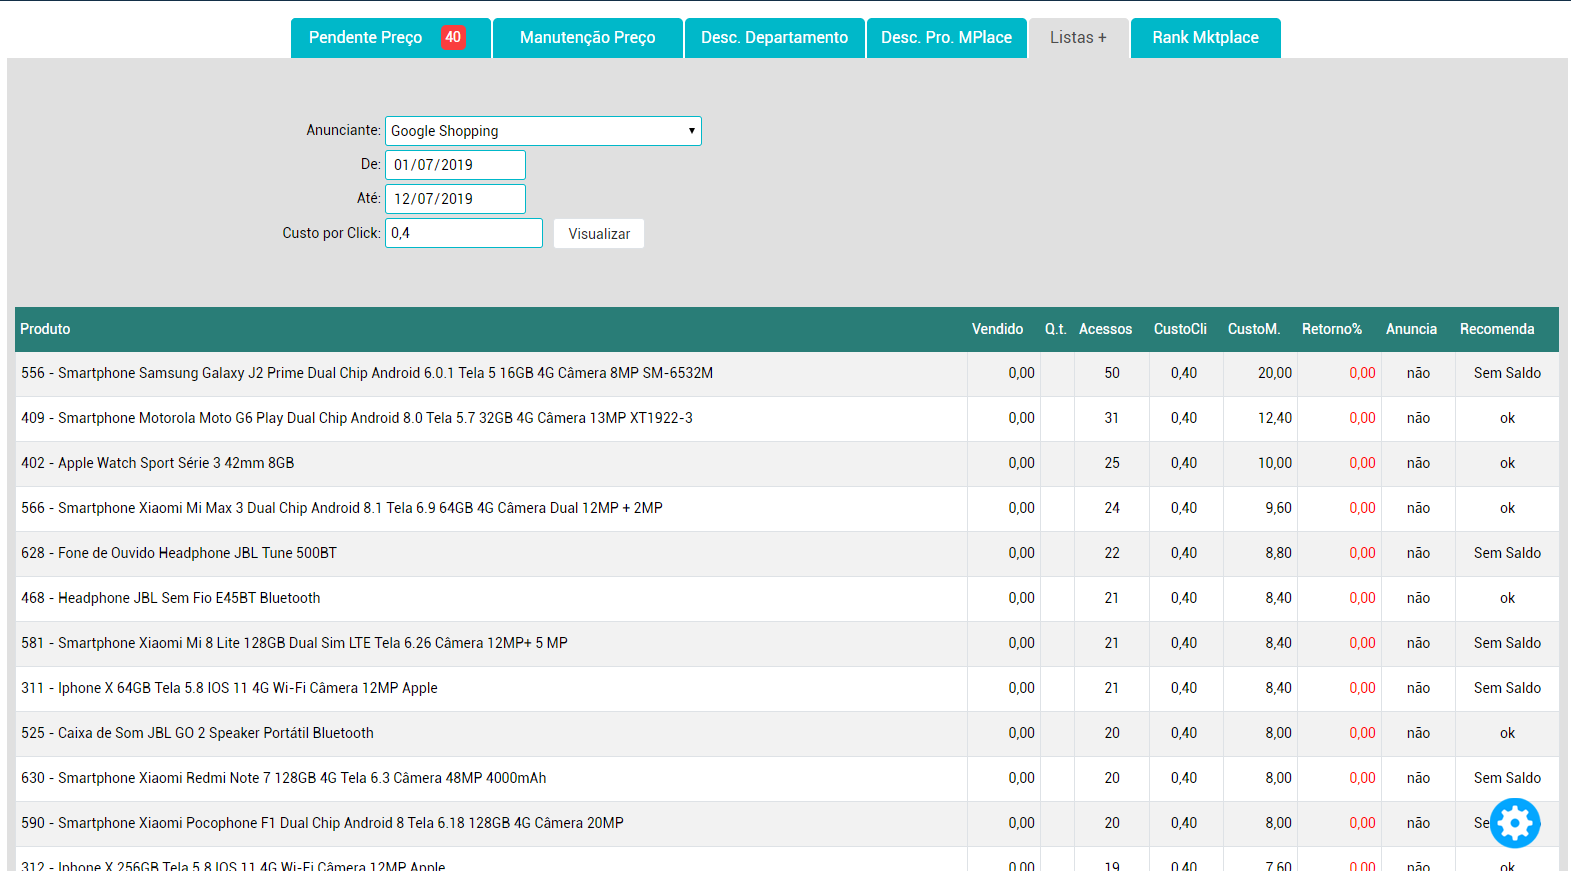1571x871 pixels.
Task: Click the Até date field 12/07/2019
Action: tap(455, 199)
